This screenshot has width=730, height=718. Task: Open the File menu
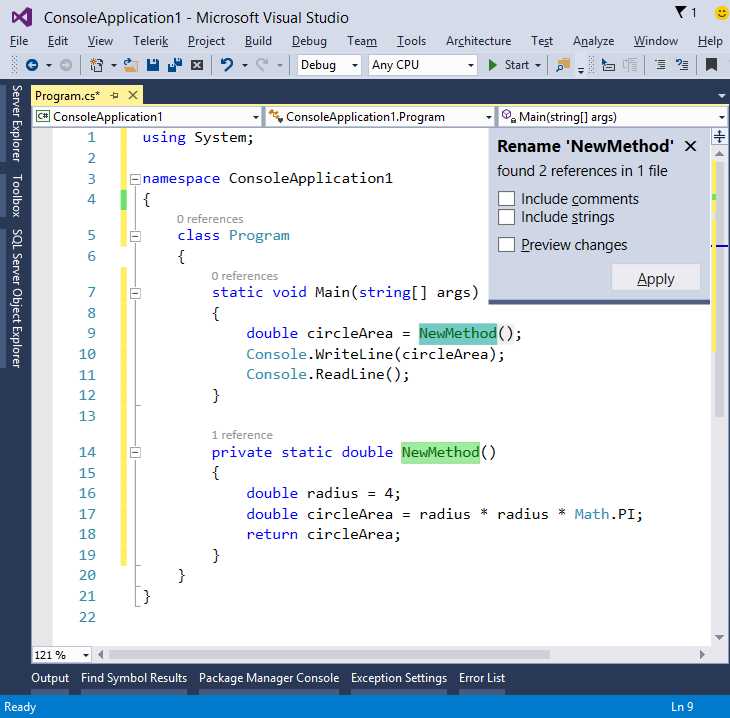pyautogui.click(x=19, y=41)
